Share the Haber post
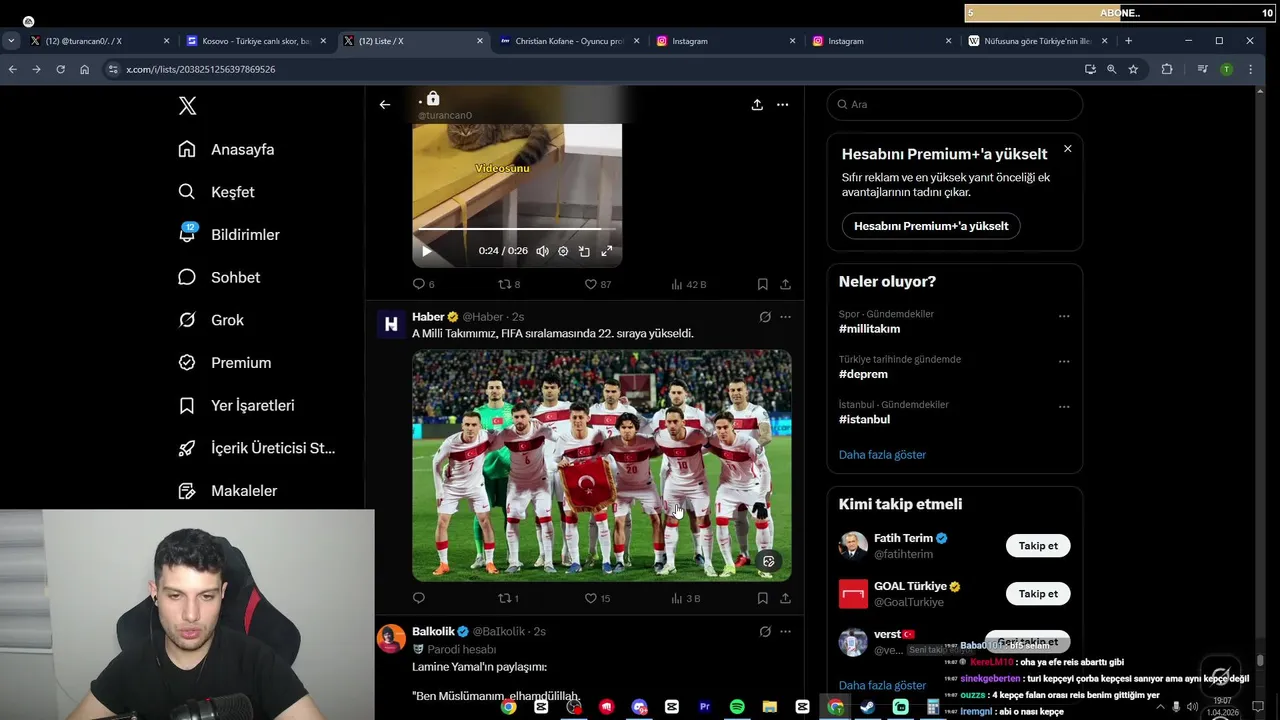This screenshot has width=1280, height=720. [x=785, y=598]
